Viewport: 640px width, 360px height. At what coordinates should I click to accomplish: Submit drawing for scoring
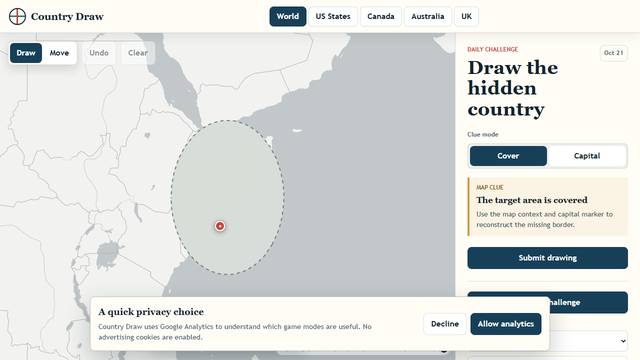coord(547,258)
